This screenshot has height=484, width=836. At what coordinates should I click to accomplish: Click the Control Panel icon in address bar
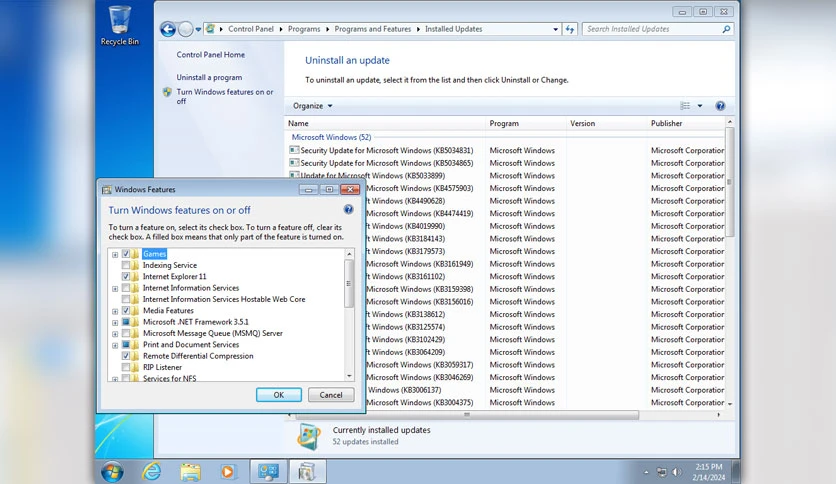[211, 29]
